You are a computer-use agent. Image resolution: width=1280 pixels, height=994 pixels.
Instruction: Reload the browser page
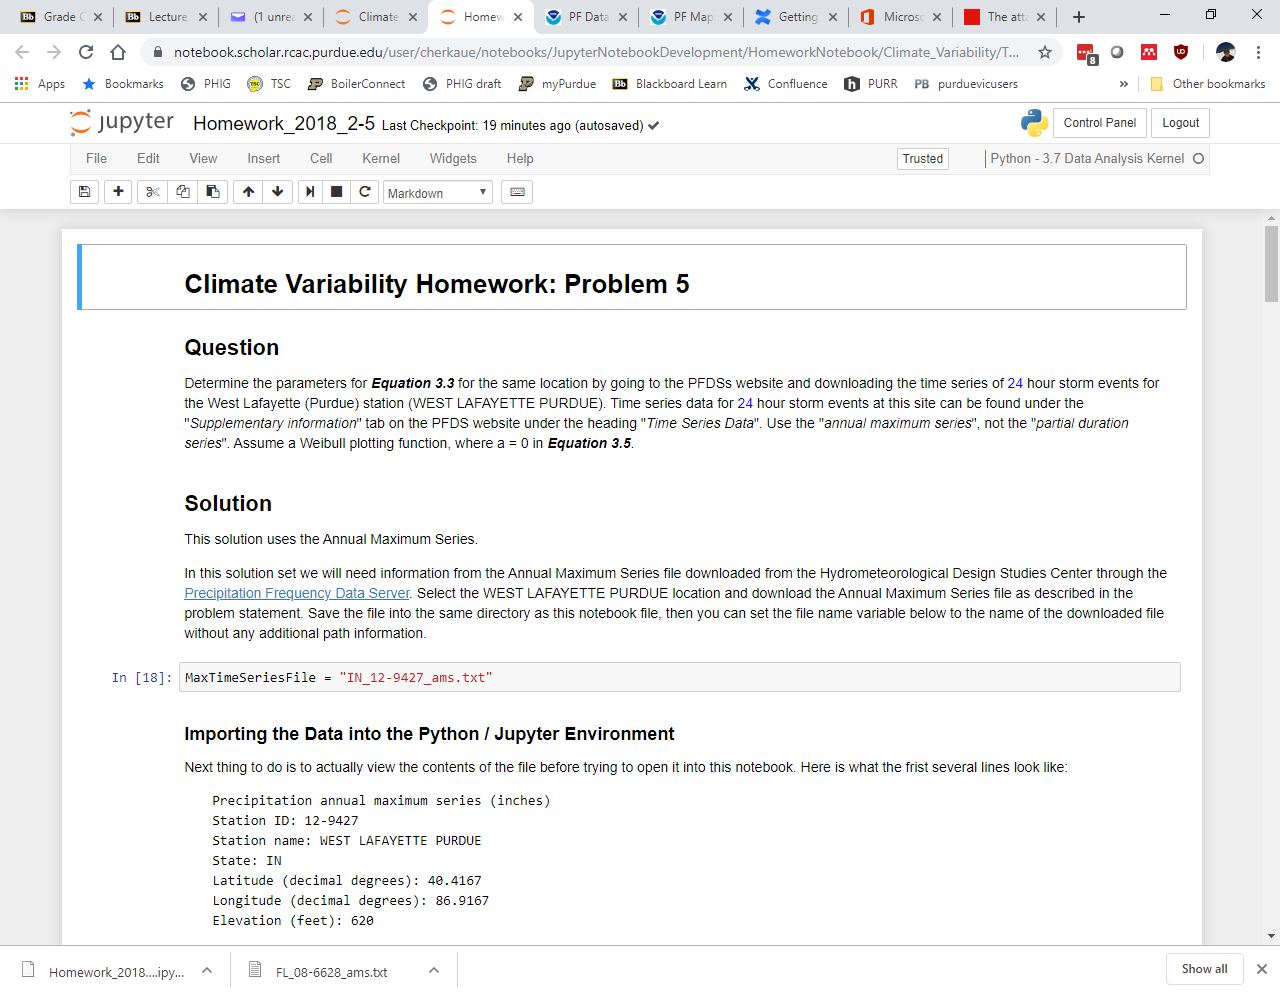86,52
